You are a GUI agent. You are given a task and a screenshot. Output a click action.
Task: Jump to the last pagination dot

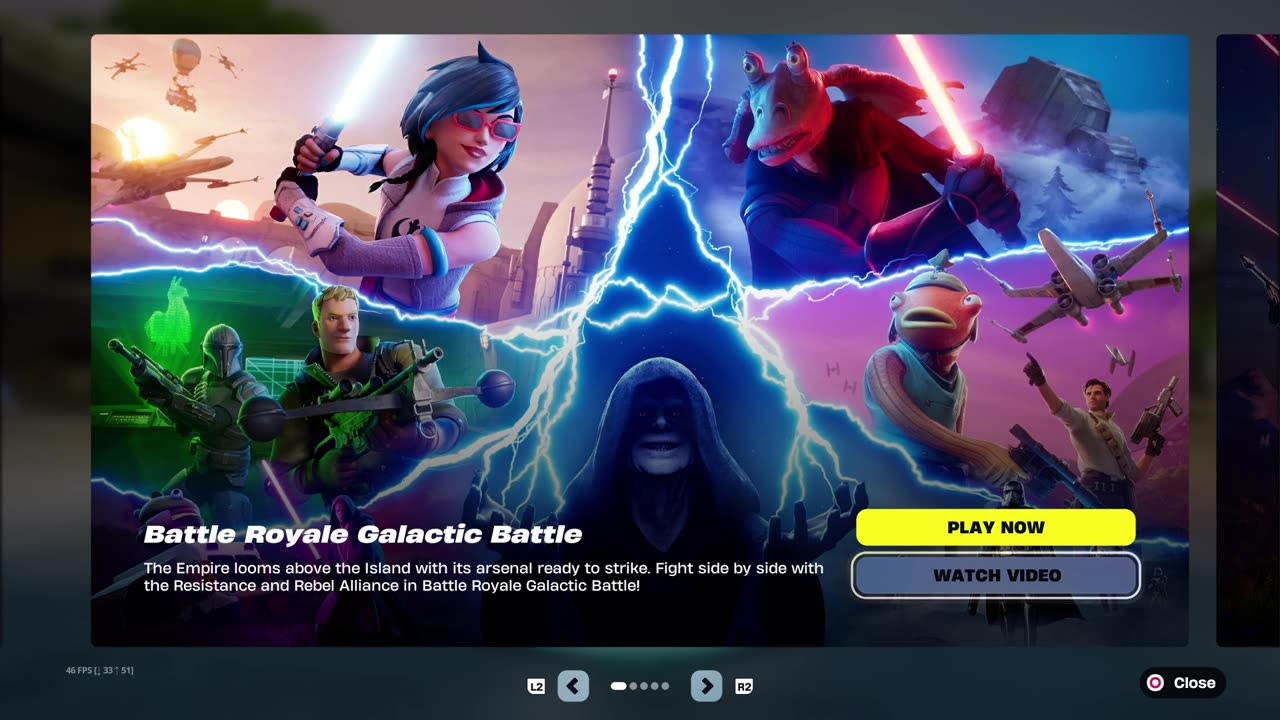pyautogui.click(x=665, y=686)
